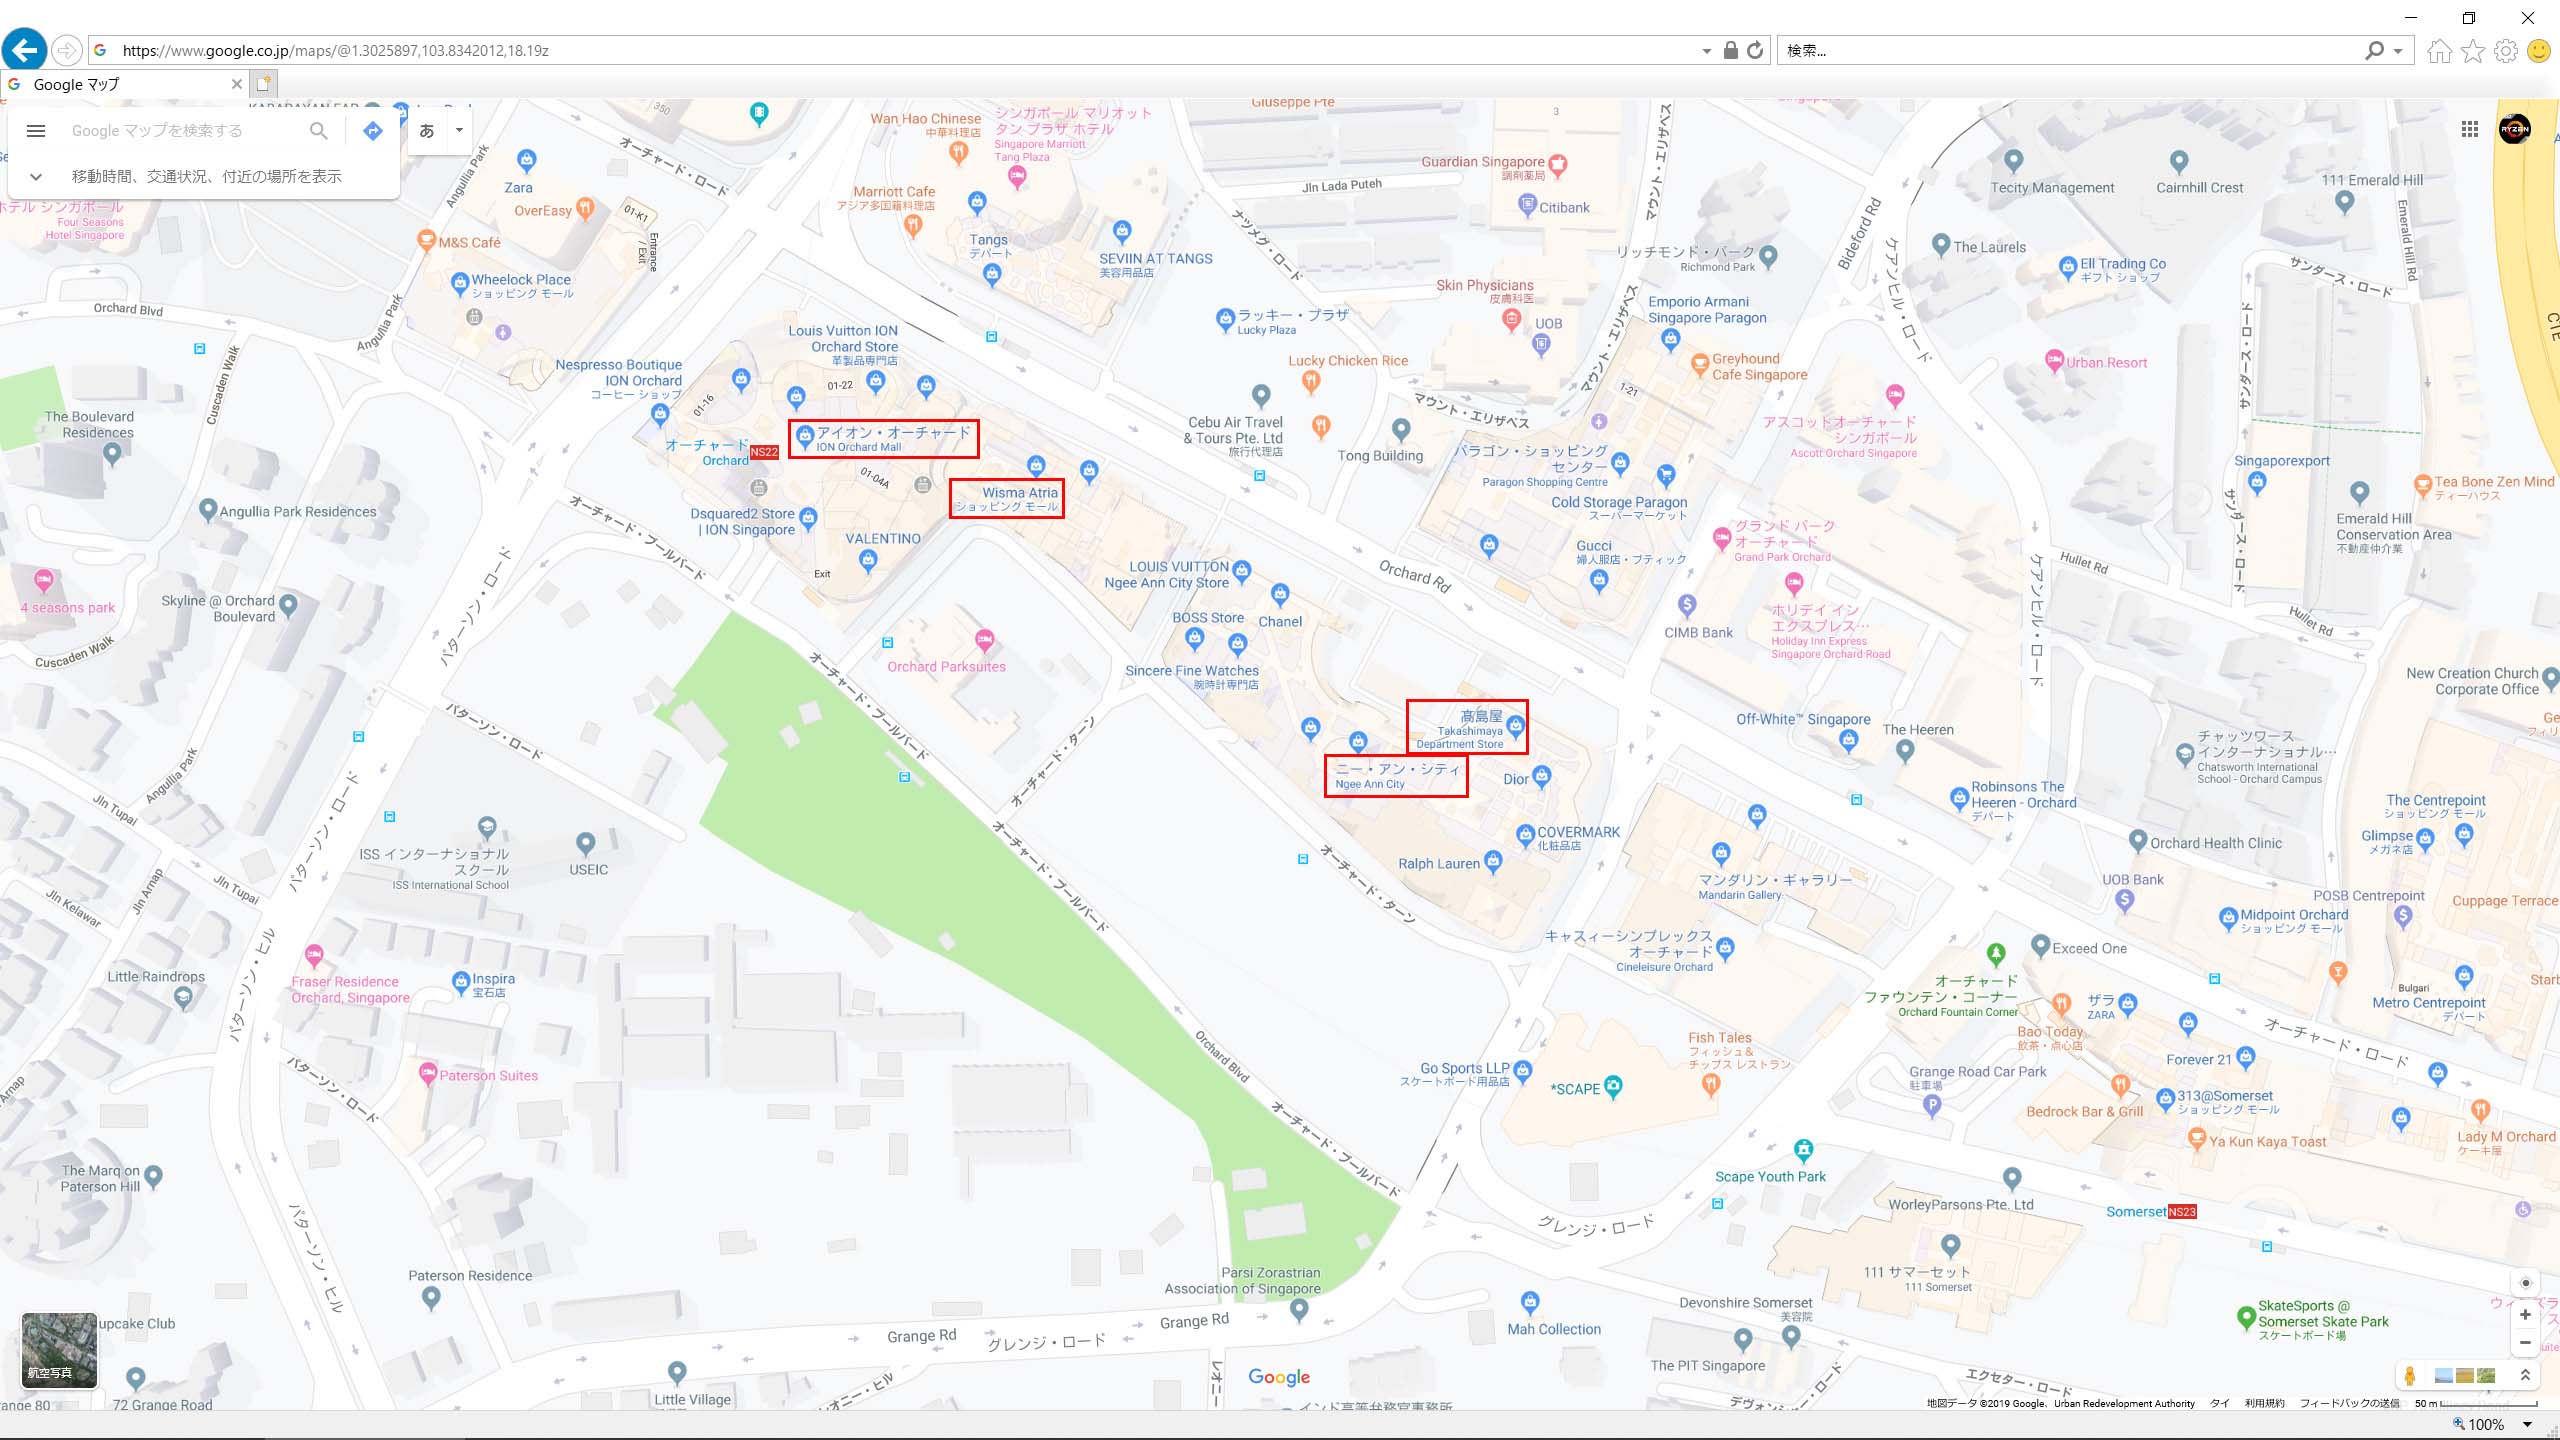Image resolution: width=2560 pixels, height=1440 pixels.
Task: Select the Paterson Suites hotel pin
Action: [x=428, y=1074]
